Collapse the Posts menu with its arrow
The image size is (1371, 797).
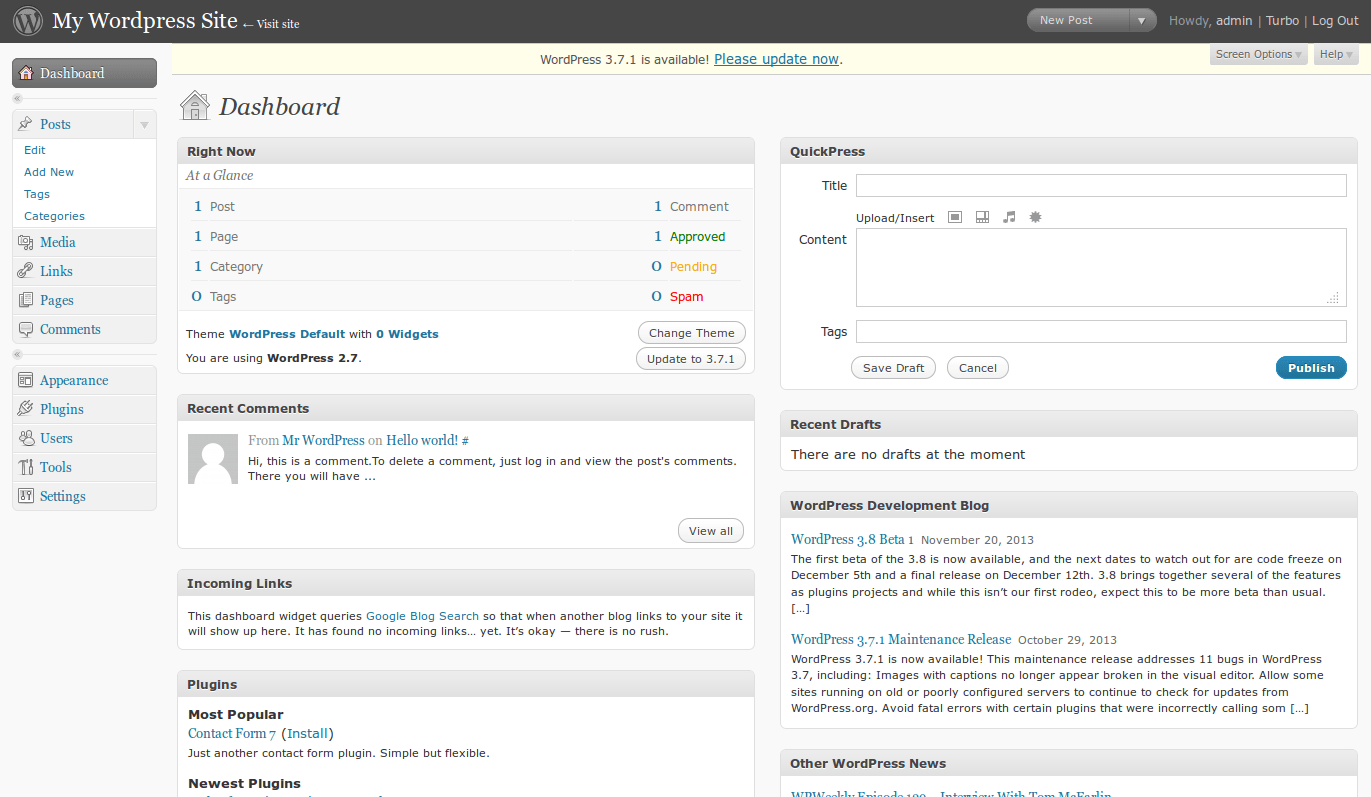(x=146, y=123)
